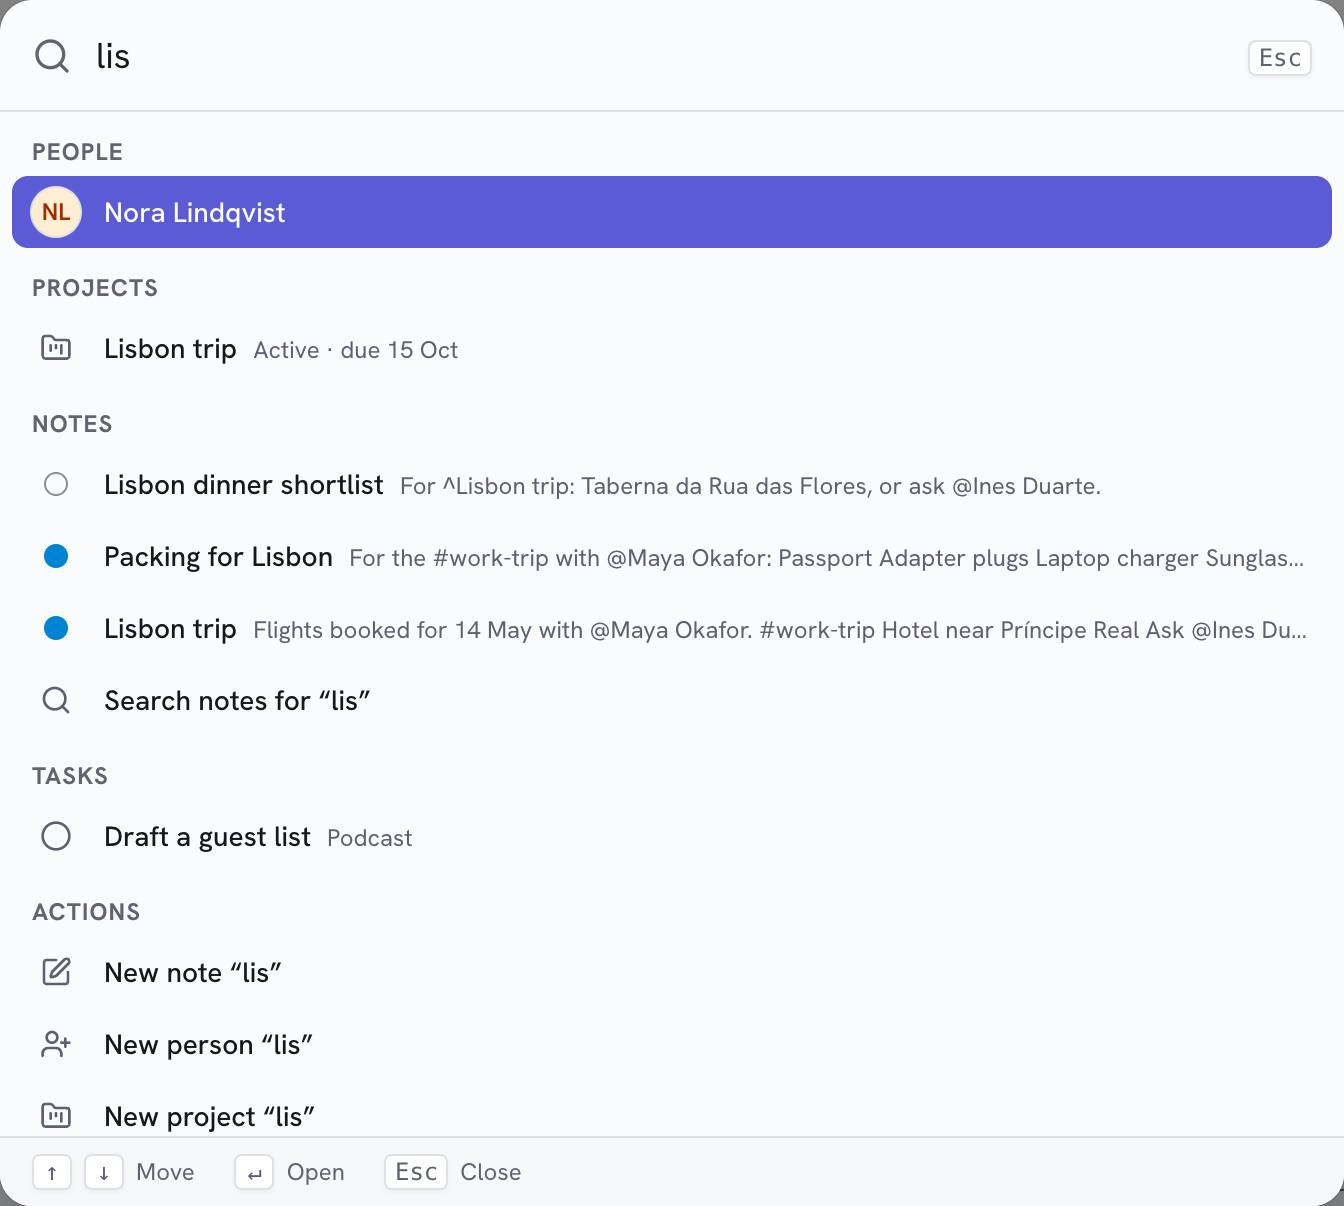Choose New note "lis" action
Screen dimensions: 1344x1206
[x=672, y=972]
